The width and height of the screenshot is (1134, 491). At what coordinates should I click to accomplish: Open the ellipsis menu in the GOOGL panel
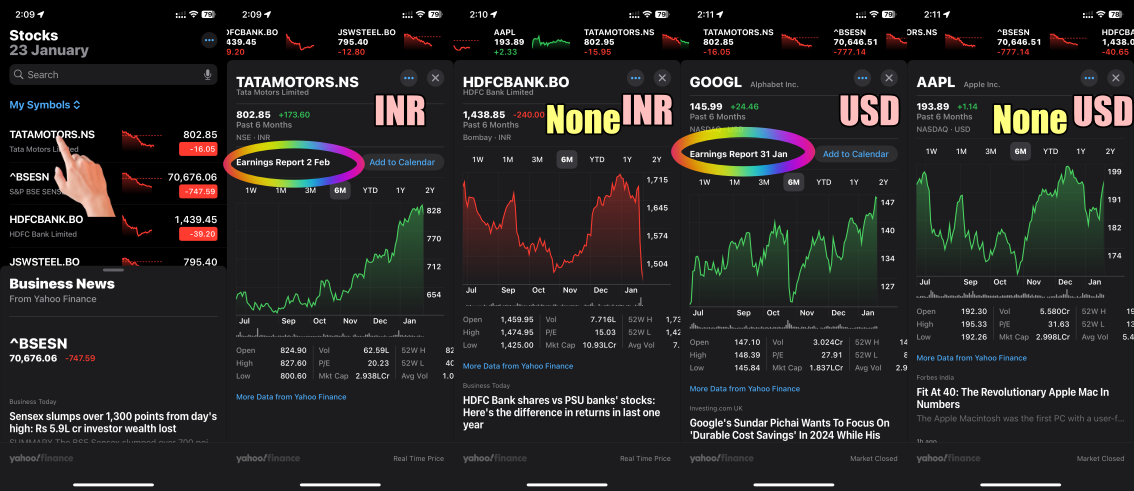pyautogui.click(x=862, y=78)
